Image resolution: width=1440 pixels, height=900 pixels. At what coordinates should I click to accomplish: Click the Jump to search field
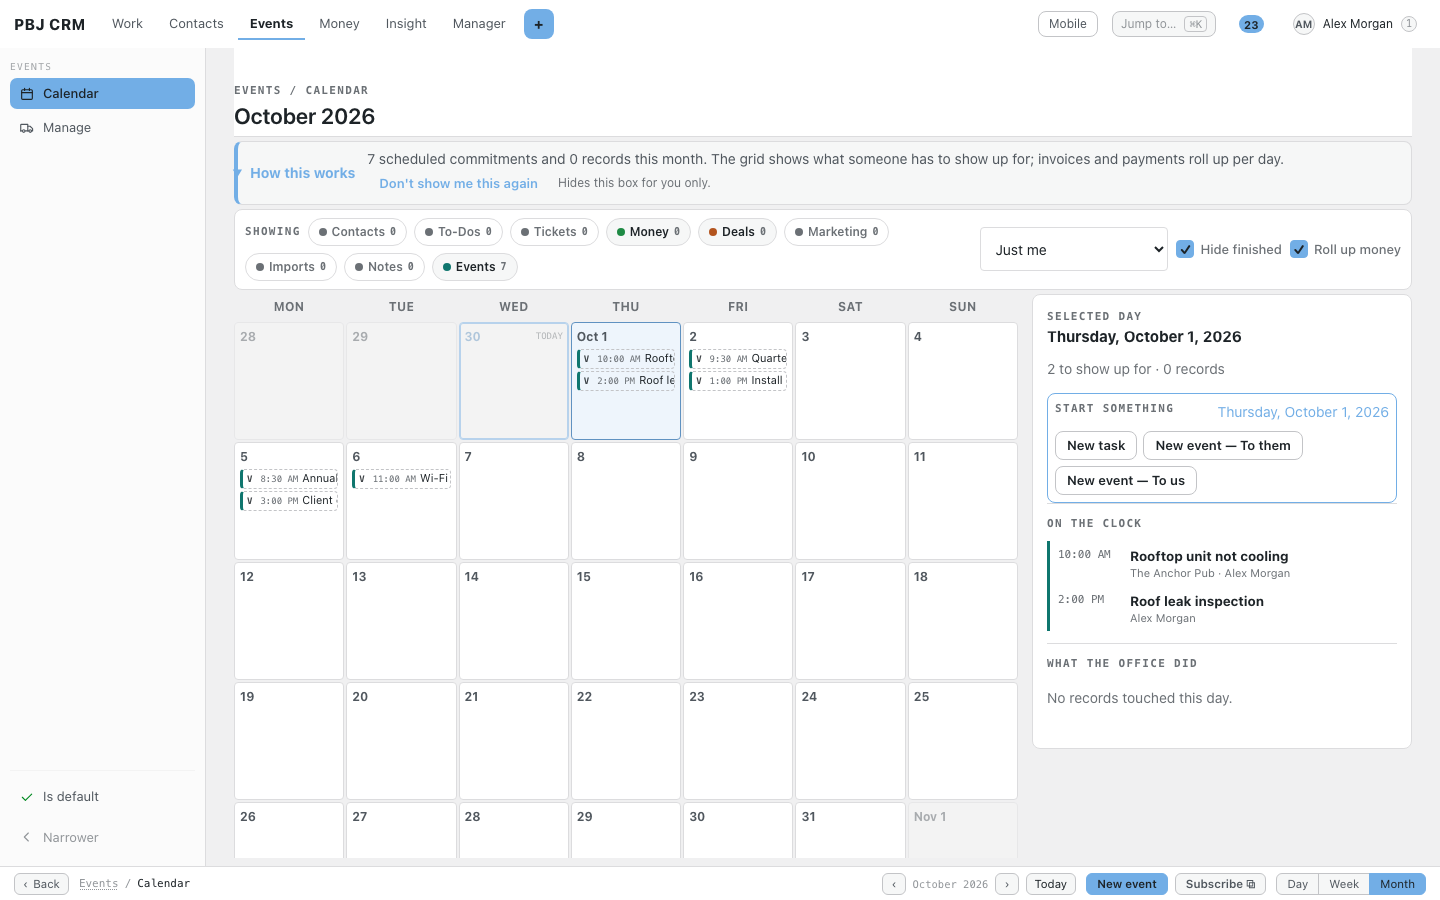pyautogui.click(x=1164, y=24)
